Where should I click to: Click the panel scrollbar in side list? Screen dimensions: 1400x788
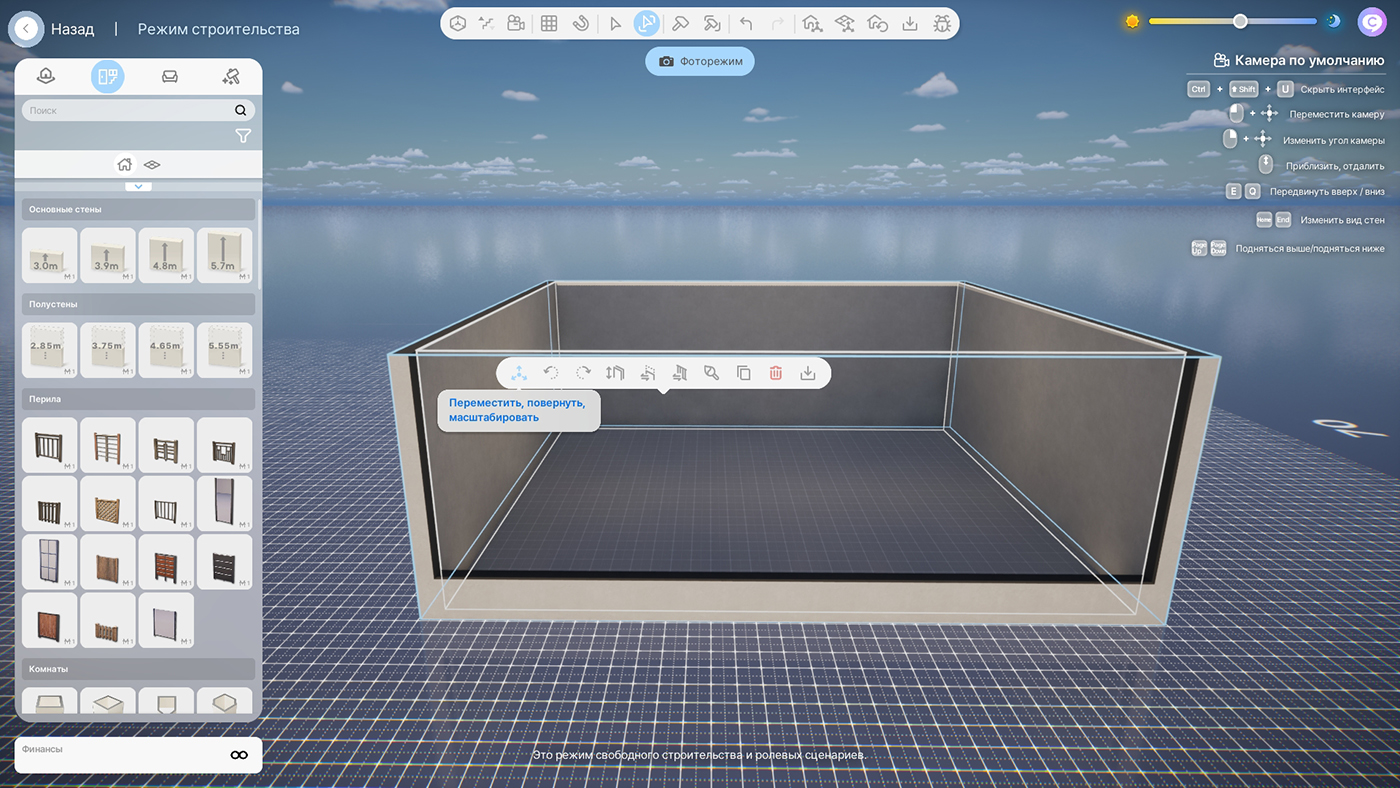[x=259, y=245]
